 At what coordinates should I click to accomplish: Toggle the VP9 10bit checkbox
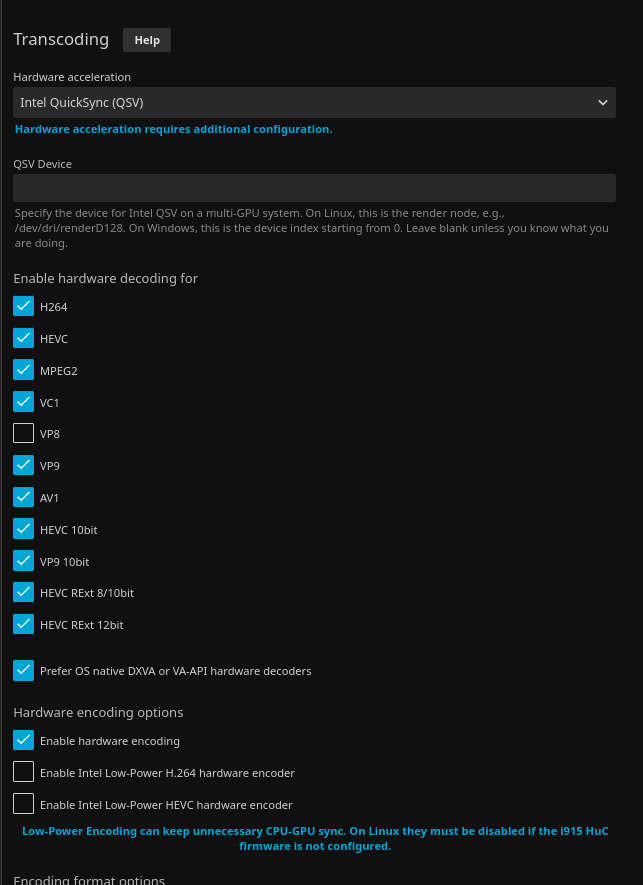(x=24, y=561)
